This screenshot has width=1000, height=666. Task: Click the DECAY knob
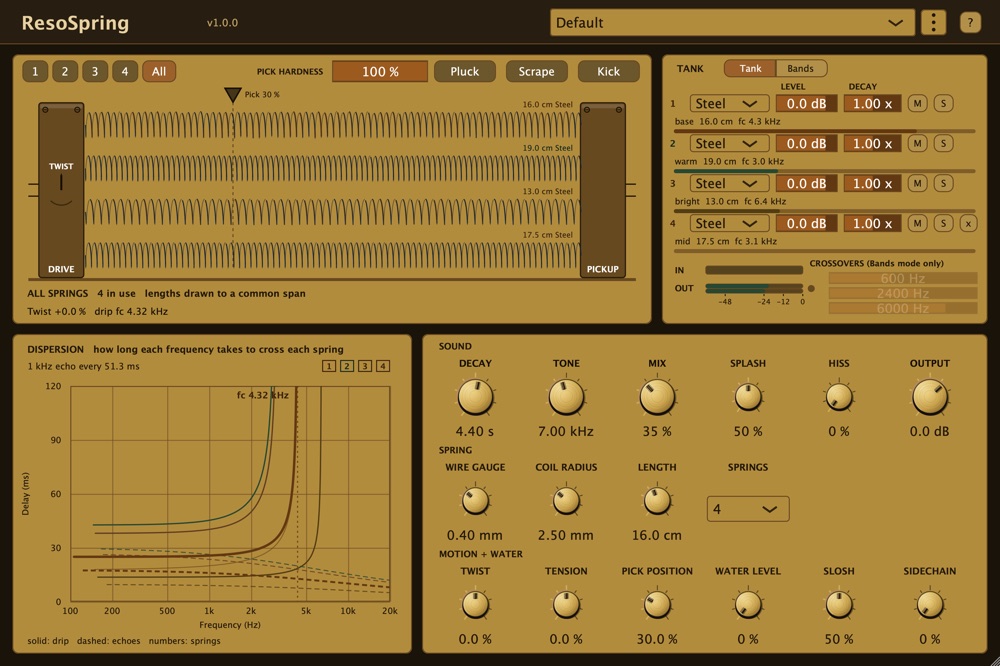475,397
